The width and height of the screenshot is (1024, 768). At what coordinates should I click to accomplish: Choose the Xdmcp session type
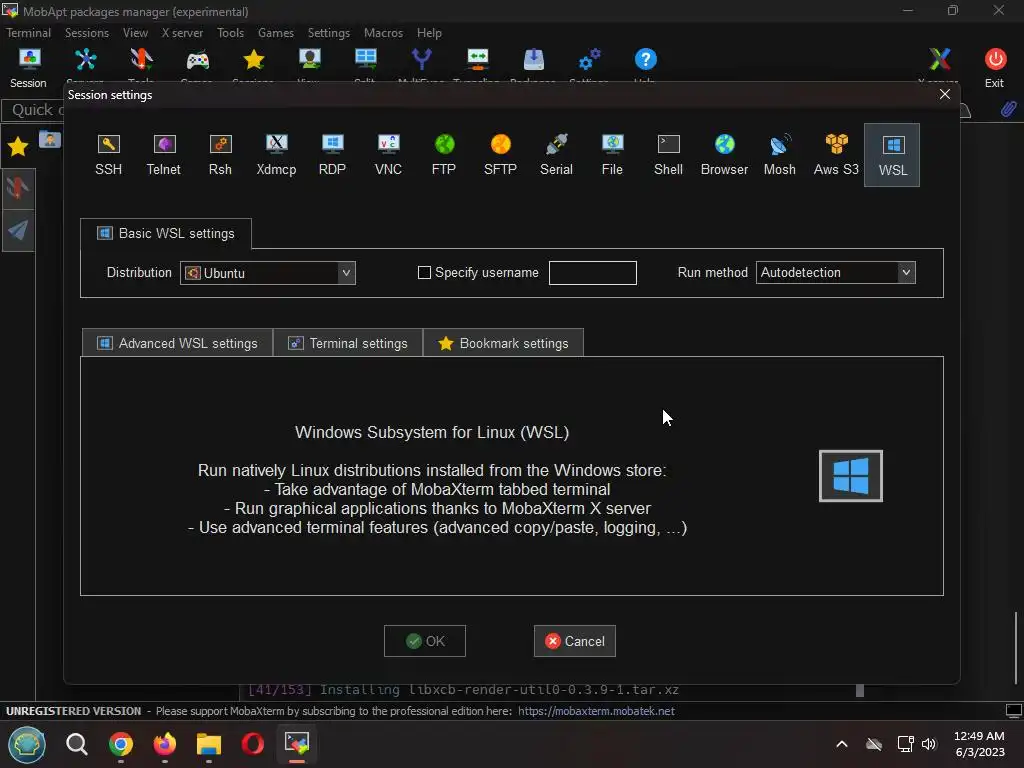pyautogui.click(x=276, y=155)
